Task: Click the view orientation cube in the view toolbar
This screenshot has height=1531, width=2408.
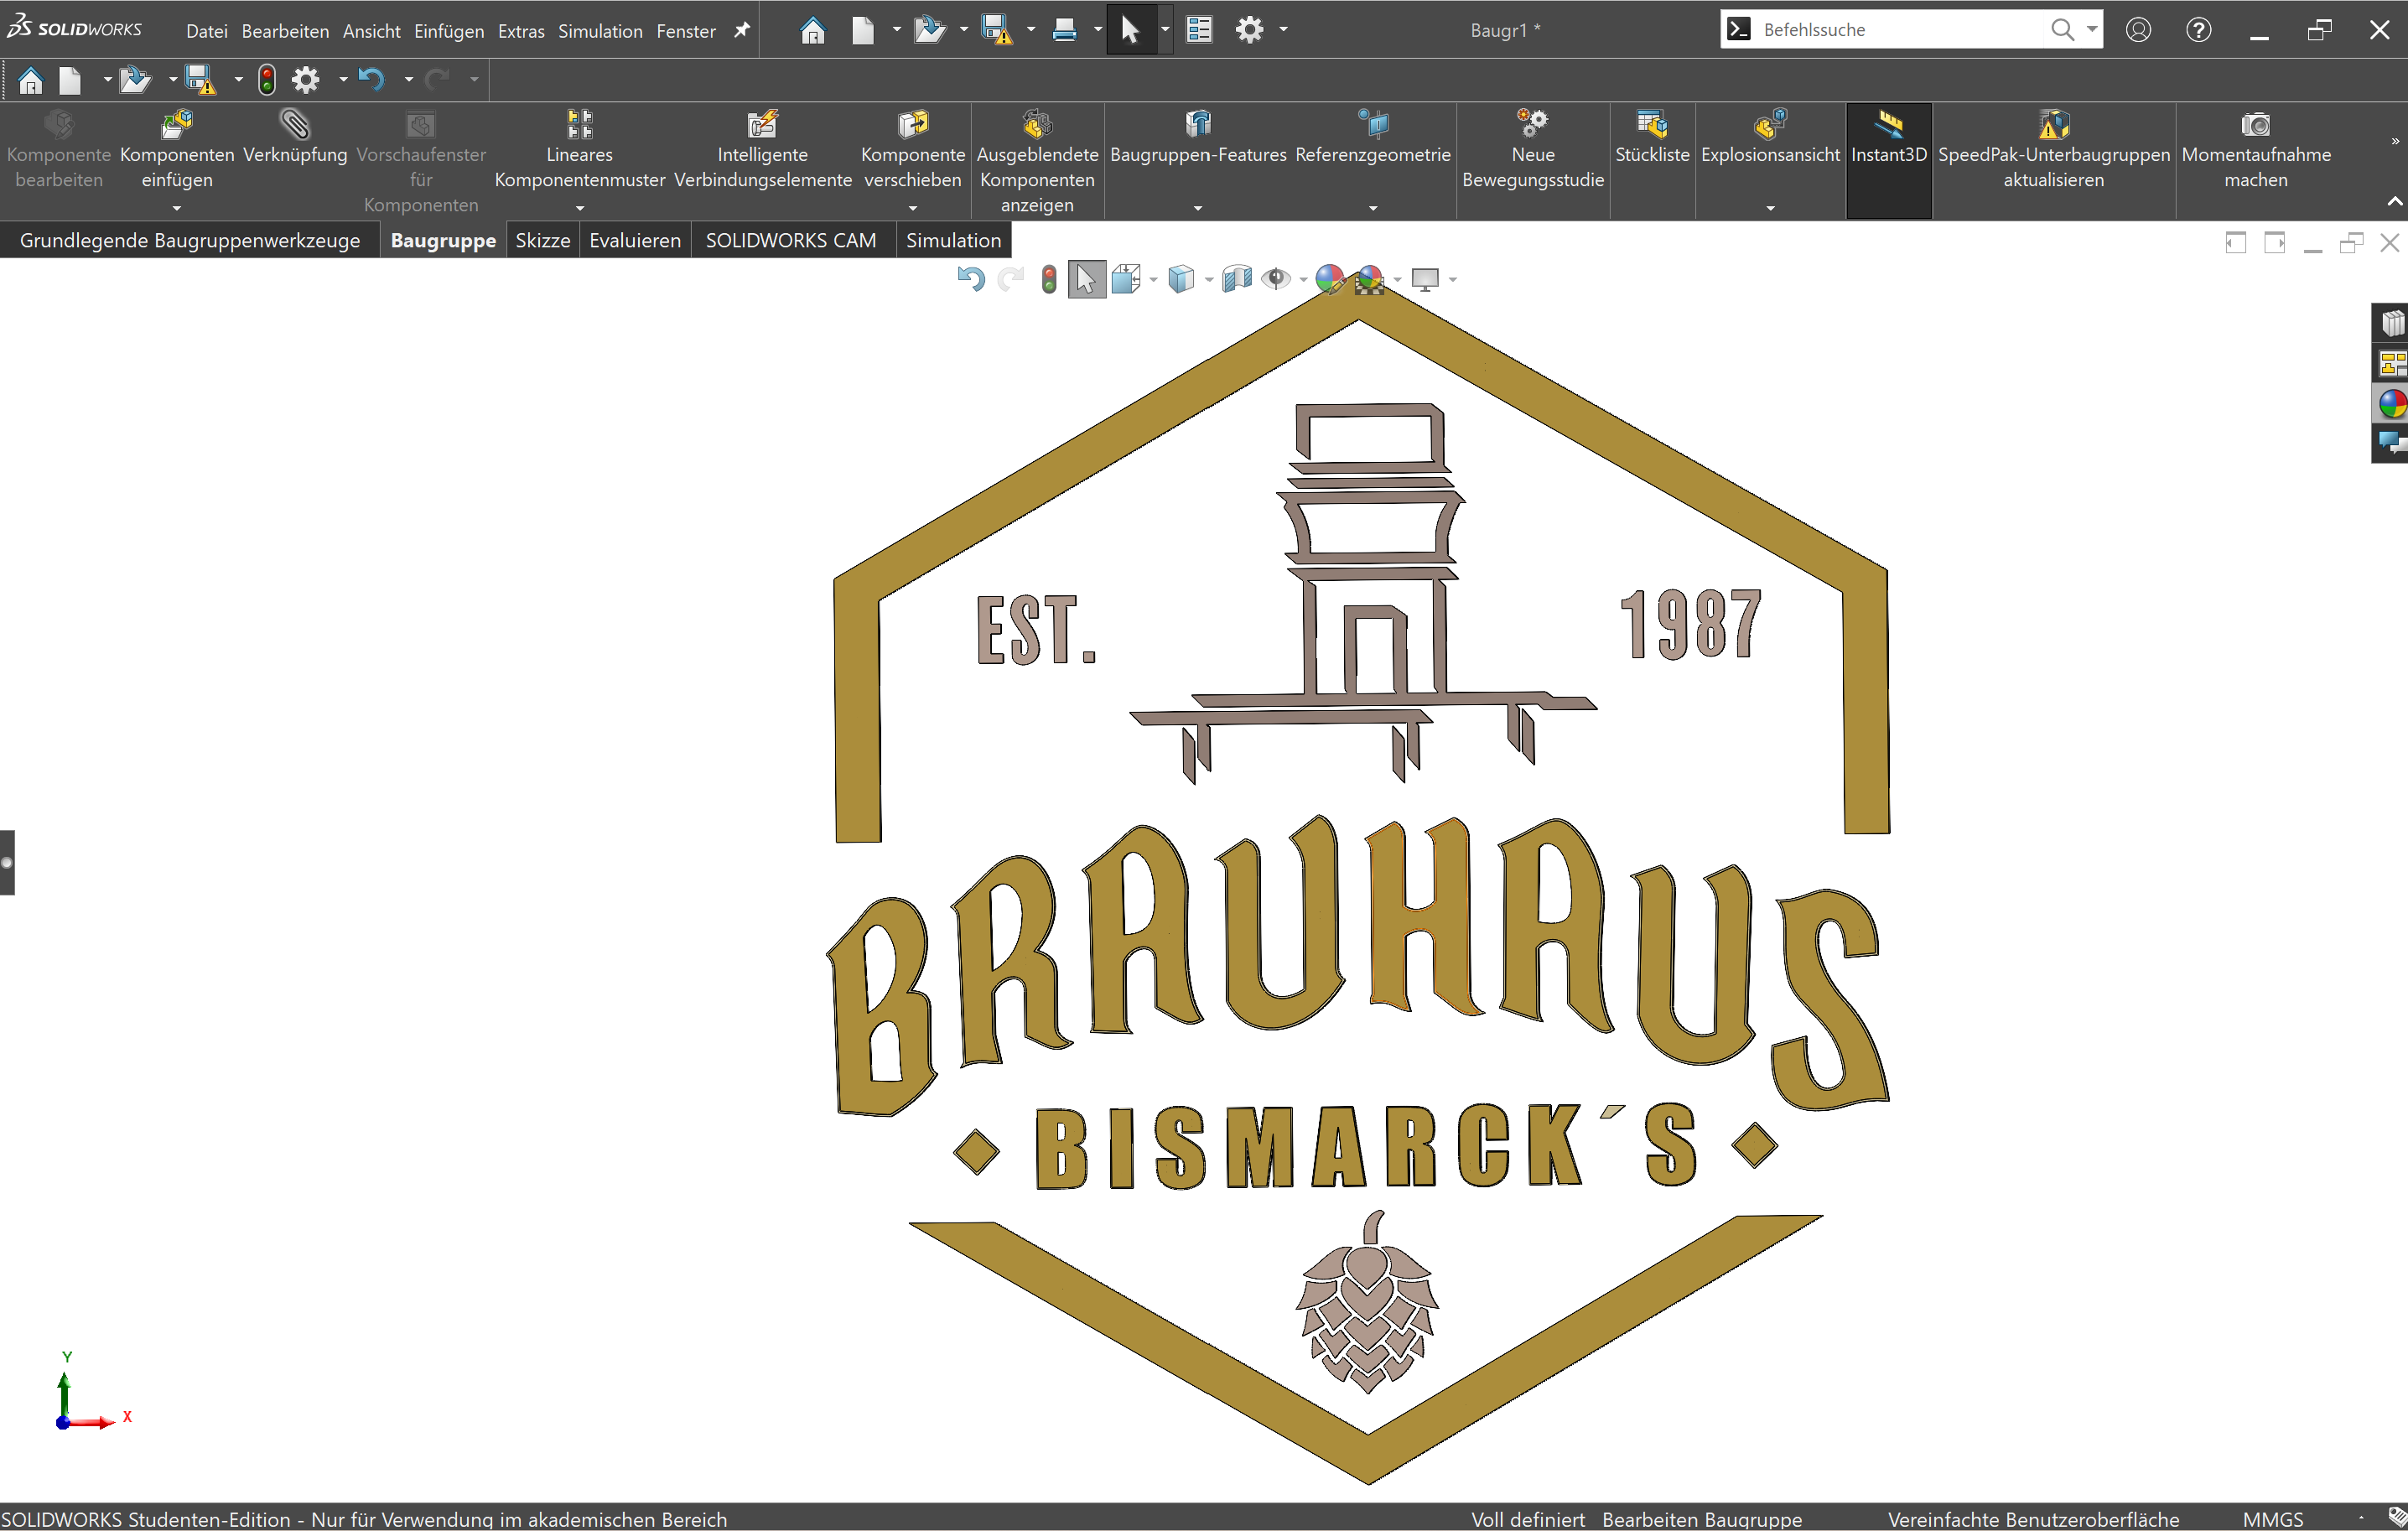Action: tap(1126, 279)
